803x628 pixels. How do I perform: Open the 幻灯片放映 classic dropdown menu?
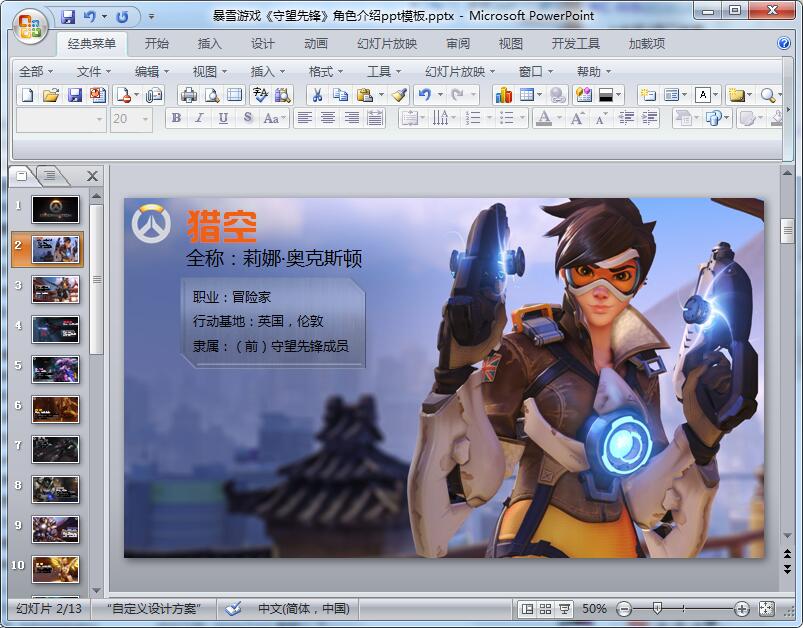[460, 71]
